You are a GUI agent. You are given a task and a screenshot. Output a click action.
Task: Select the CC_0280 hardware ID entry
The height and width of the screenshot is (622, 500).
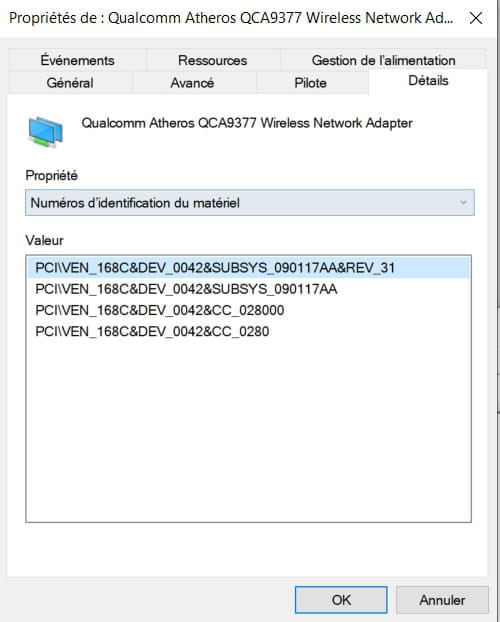click(249, 331)
